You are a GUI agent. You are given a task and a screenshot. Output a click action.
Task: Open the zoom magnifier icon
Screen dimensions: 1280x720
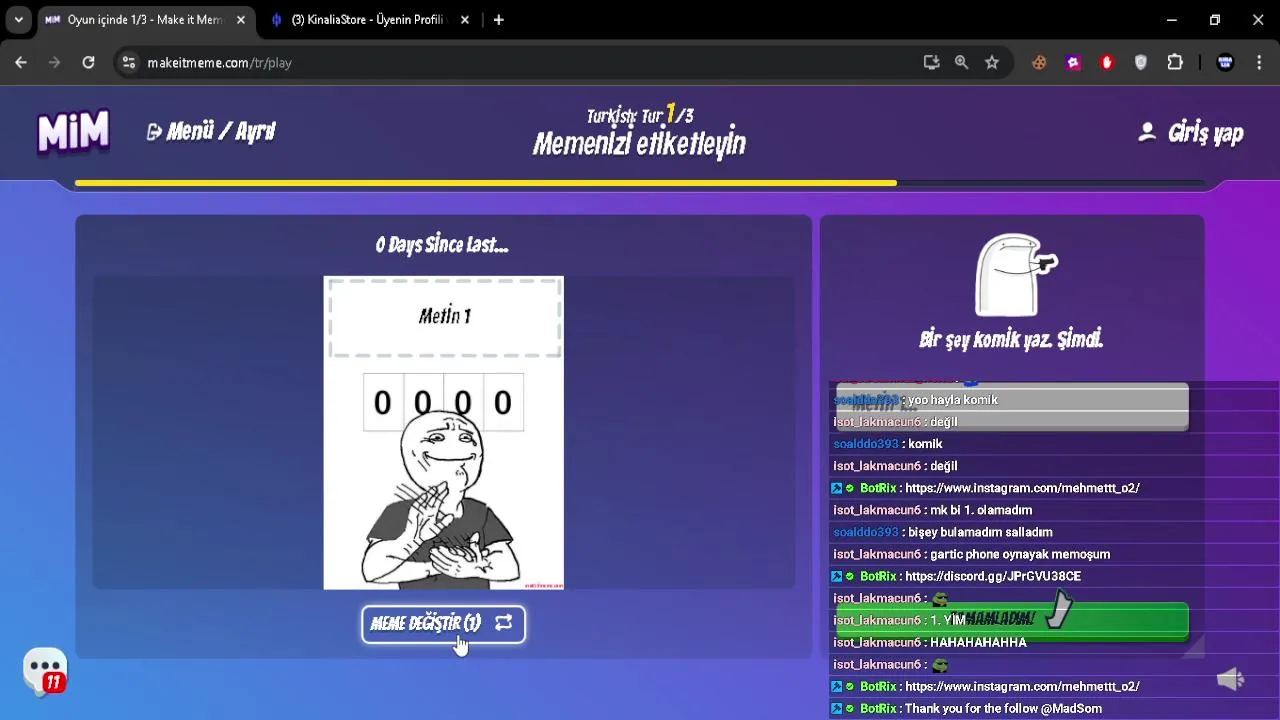click(961, 62)
